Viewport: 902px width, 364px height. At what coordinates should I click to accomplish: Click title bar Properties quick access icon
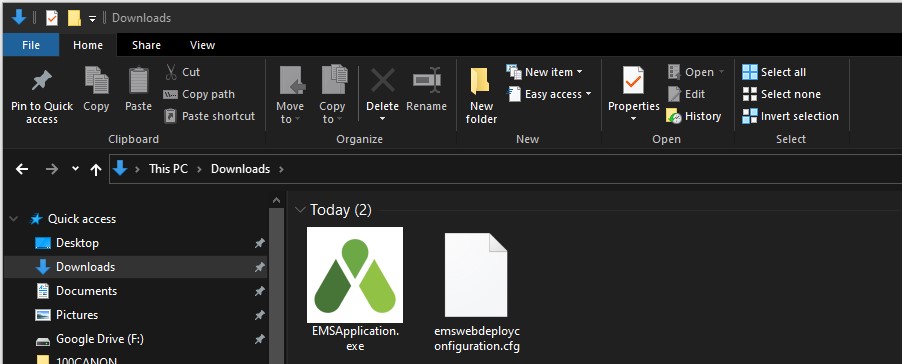tap(52, 18)
